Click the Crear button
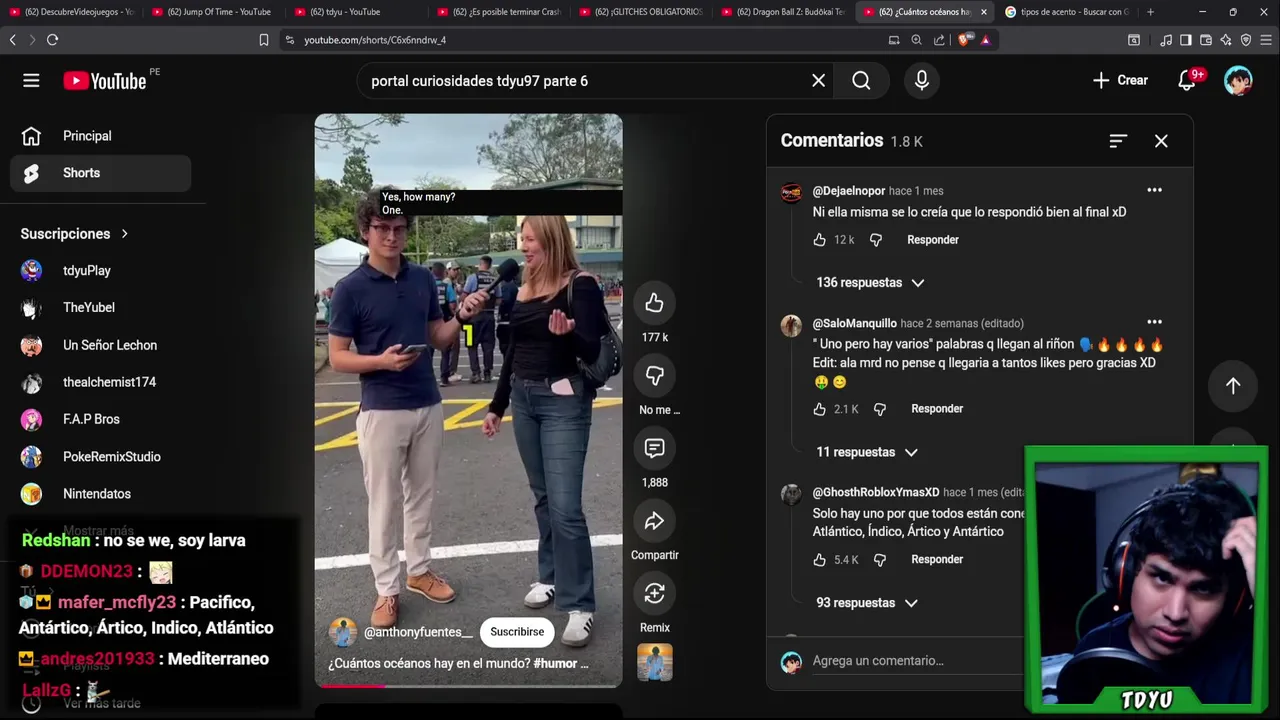Image resolution: width=1280 pixels, height=720 pixels. pos(1120,81)
